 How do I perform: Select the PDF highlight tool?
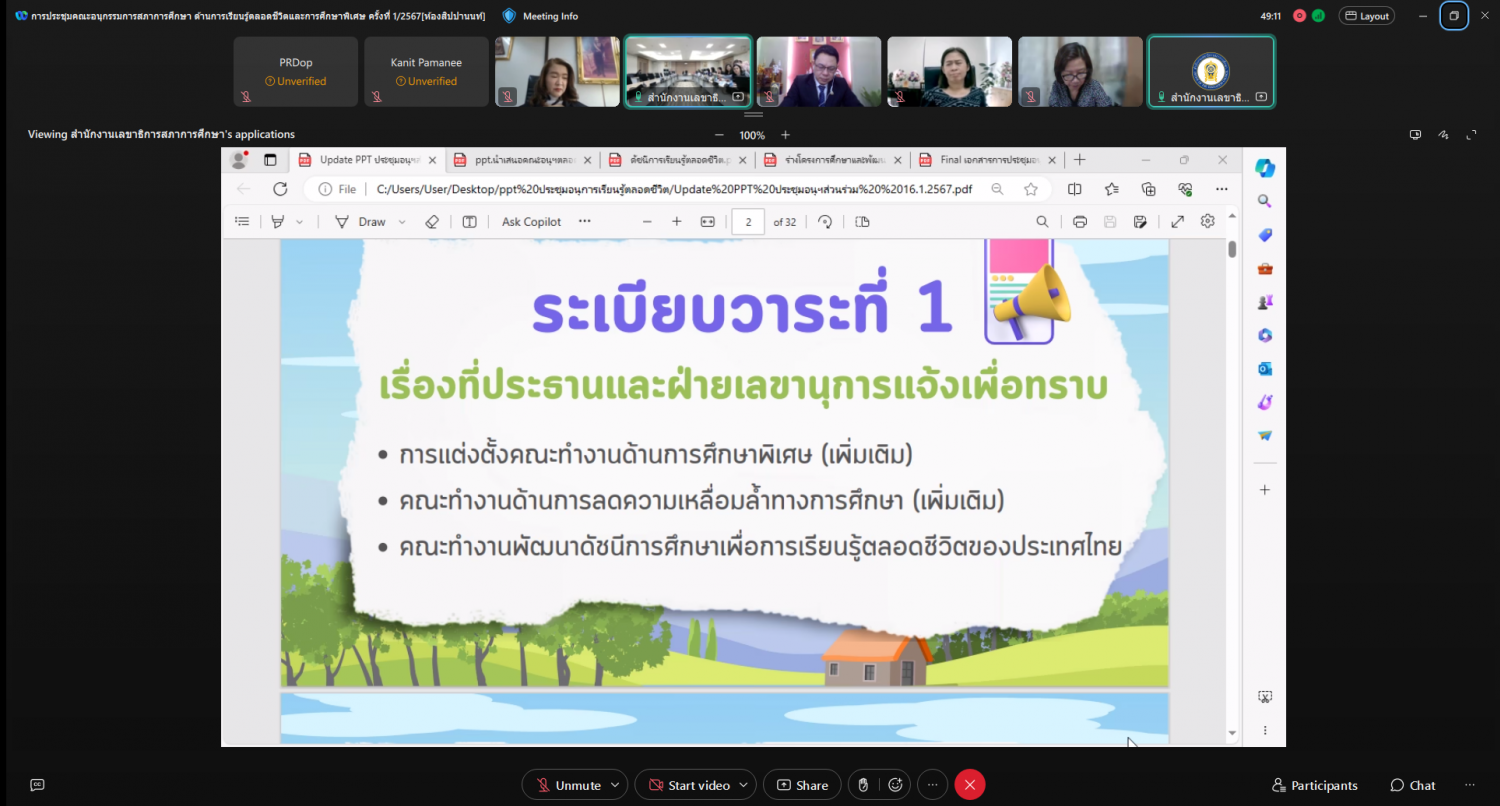(278, 222)
